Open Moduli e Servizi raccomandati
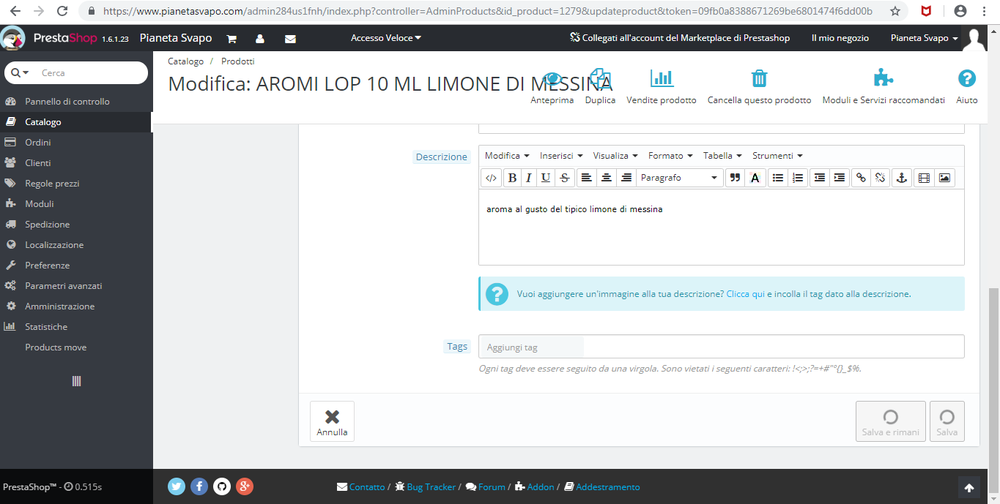 pyautogui.click(x=883, y=87)
